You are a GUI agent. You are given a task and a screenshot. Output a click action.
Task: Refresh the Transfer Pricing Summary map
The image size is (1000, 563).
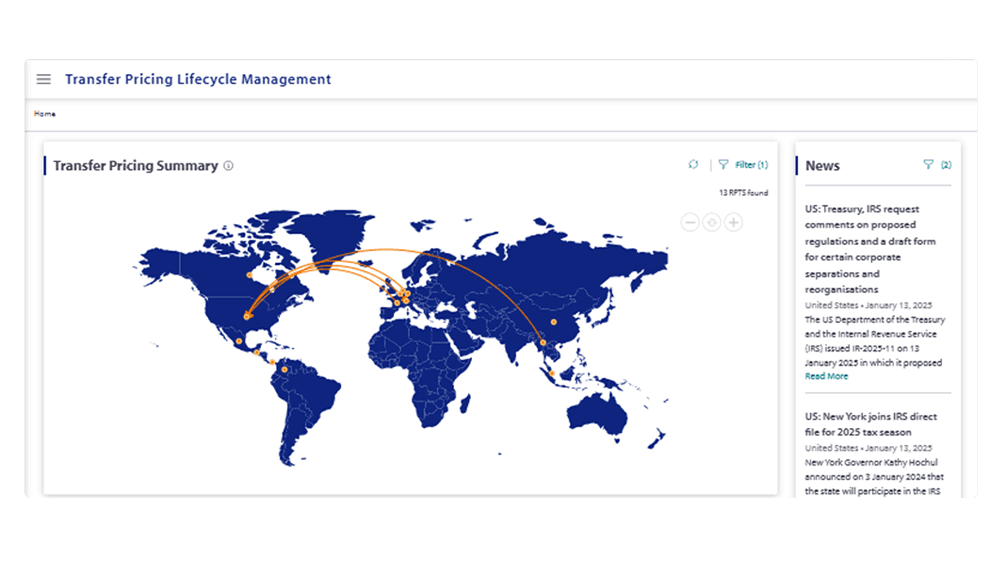[x=693, y=165]
